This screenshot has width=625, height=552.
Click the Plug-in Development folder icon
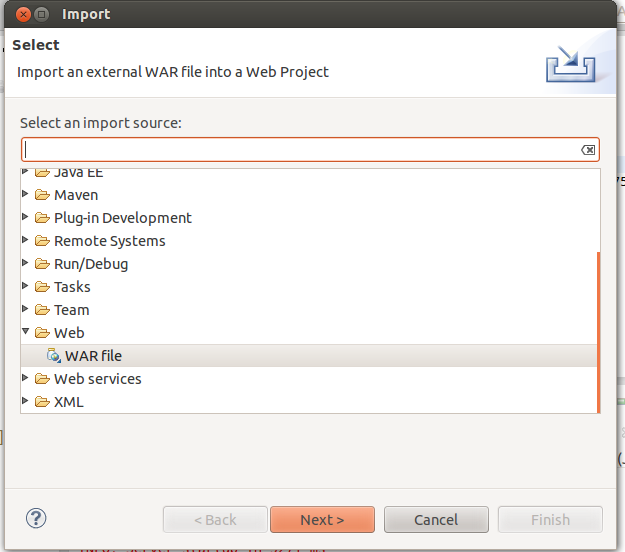click(42, 218)
